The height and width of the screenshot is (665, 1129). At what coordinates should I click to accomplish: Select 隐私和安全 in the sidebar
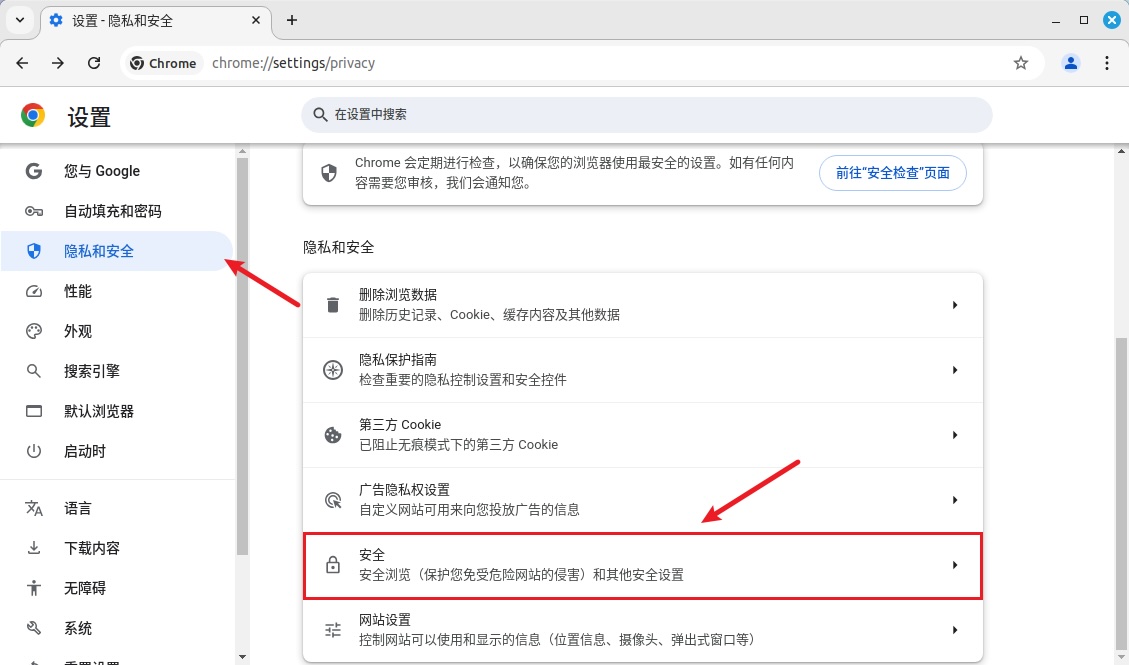tap(117, 251)
